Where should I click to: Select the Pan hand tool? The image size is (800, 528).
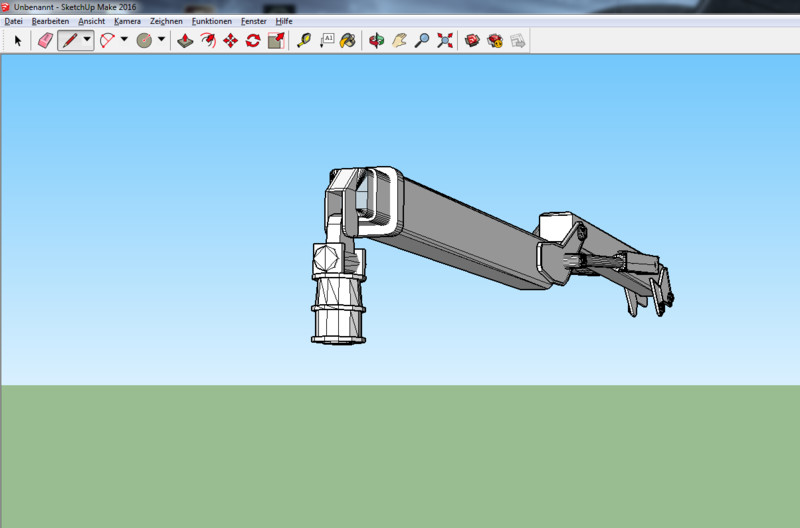coord(399,41)
